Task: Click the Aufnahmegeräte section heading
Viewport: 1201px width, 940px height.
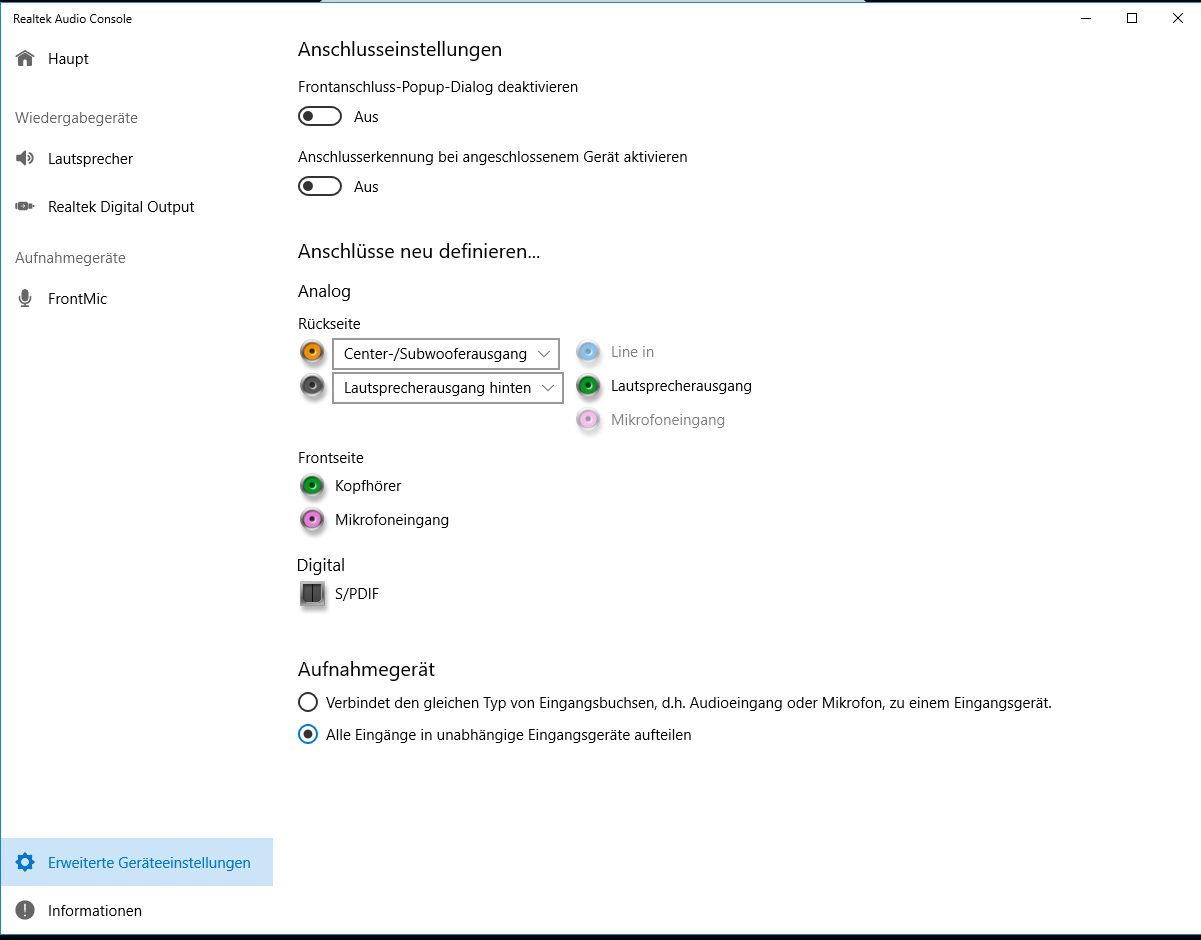Action: click(69, 258)
